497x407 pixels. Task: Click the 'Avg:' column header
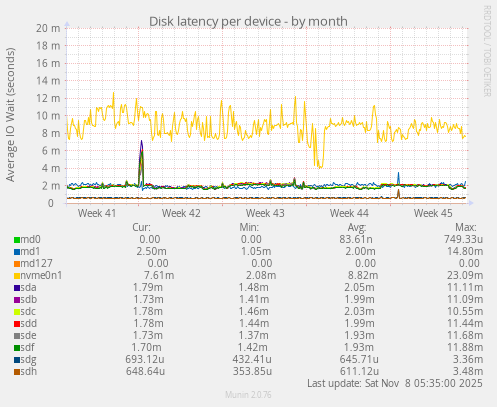point(357,227)
